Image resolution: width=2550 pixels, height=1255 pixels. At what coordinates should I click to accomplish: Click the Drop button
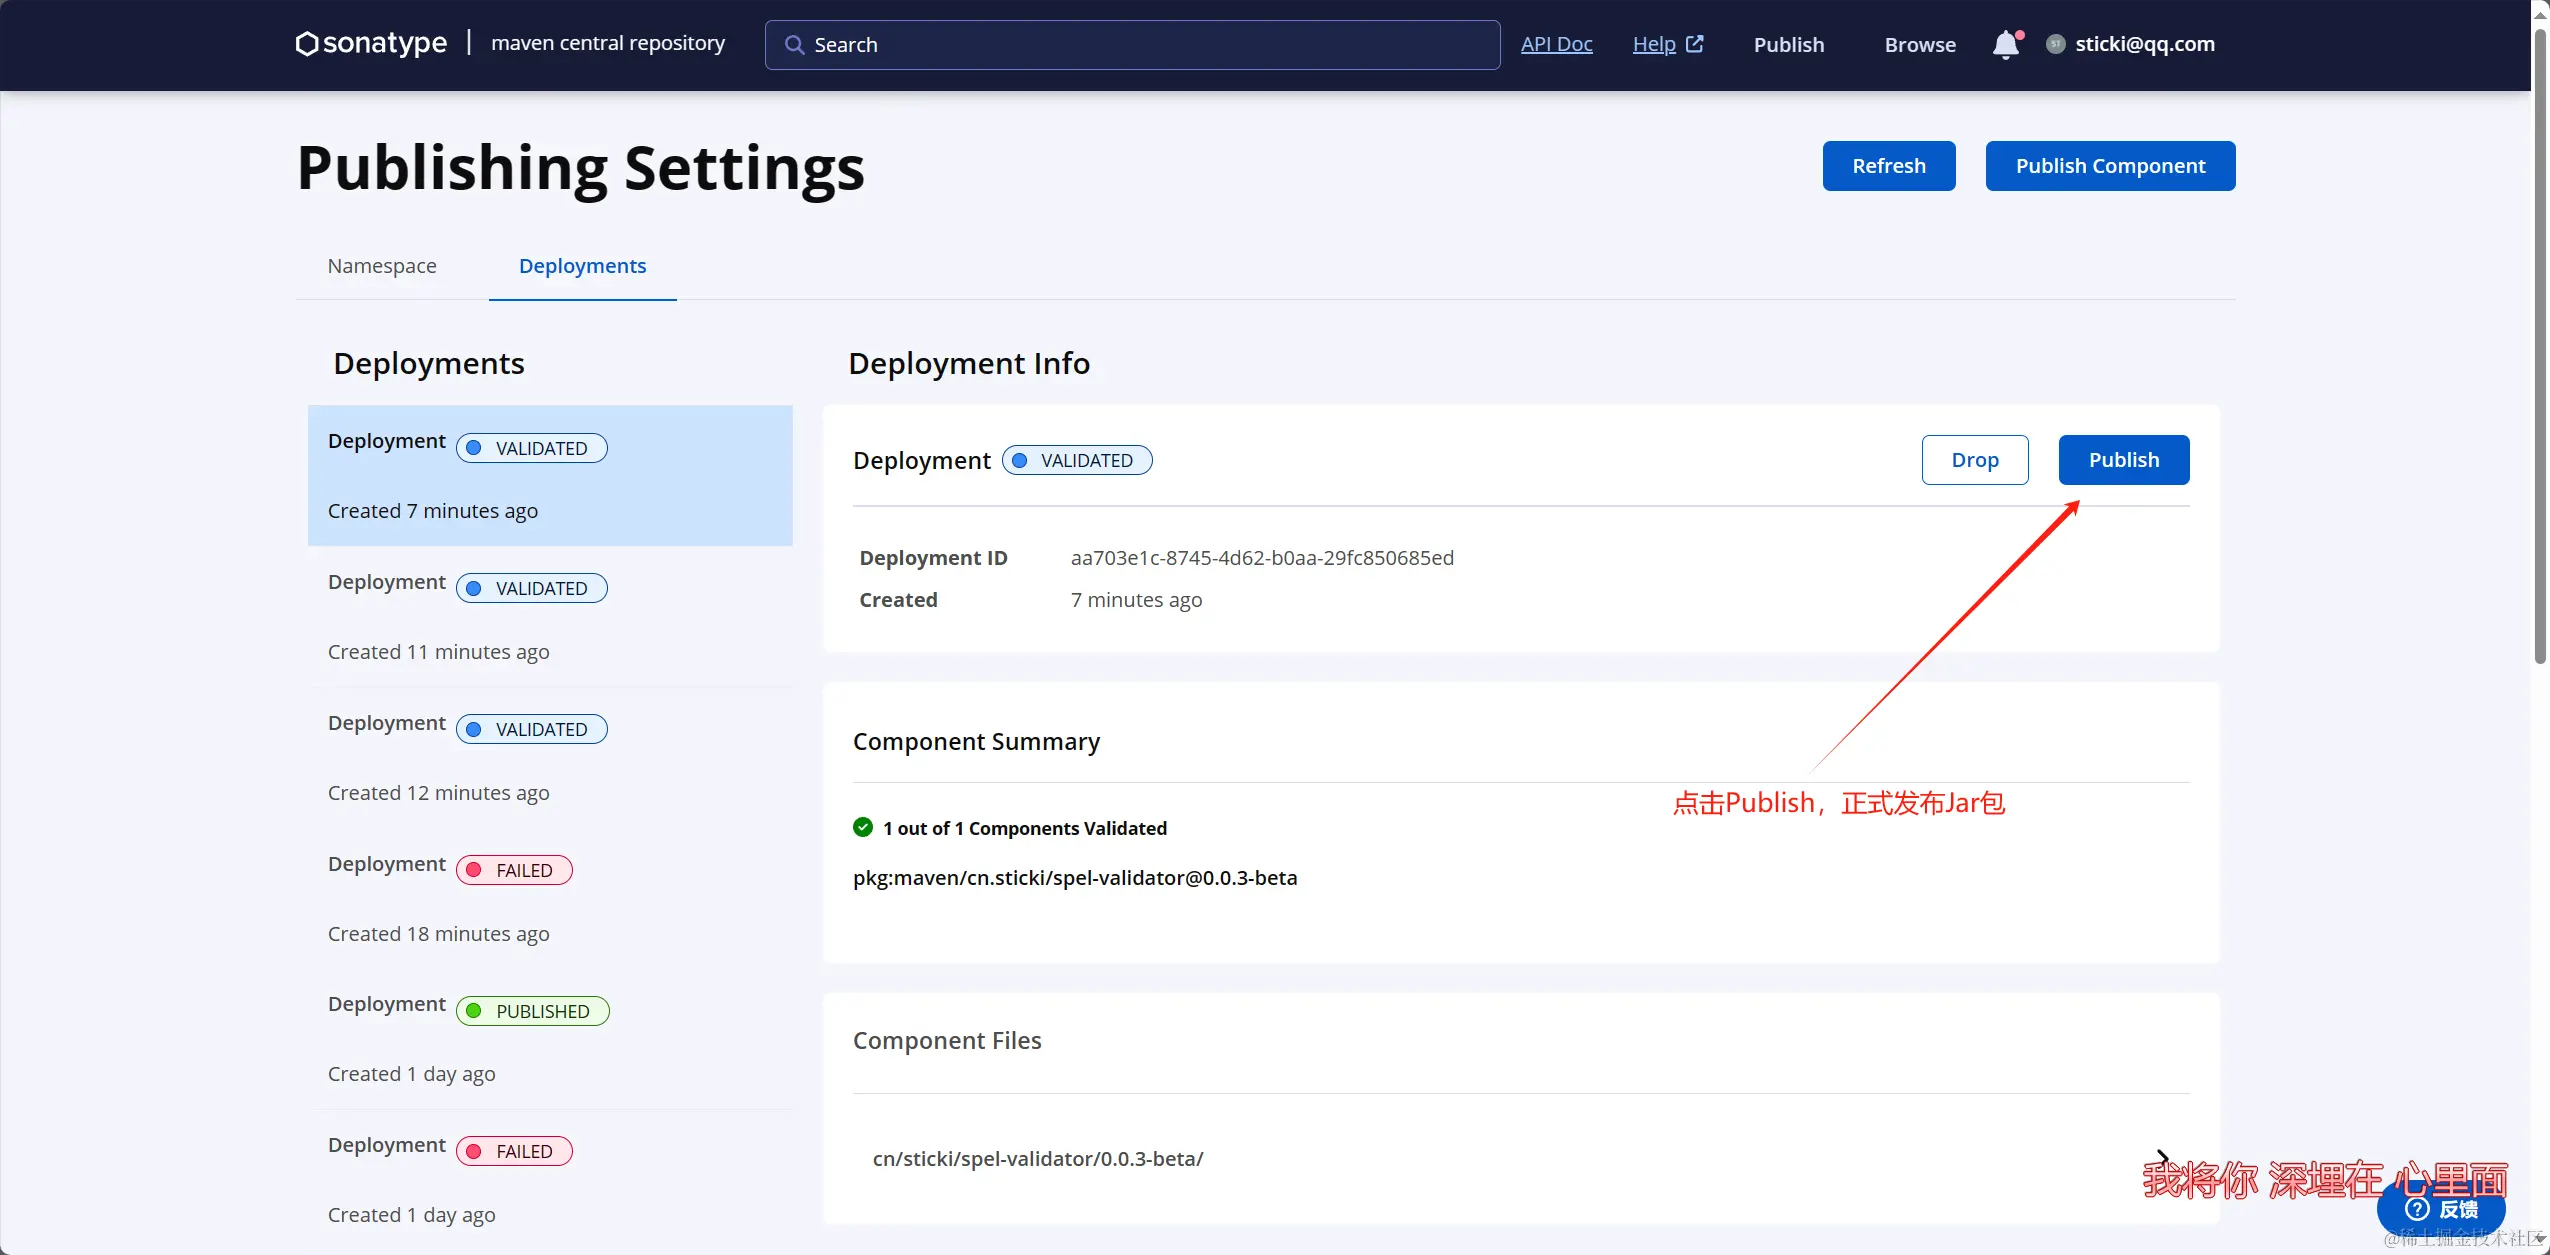[1974, 460]
